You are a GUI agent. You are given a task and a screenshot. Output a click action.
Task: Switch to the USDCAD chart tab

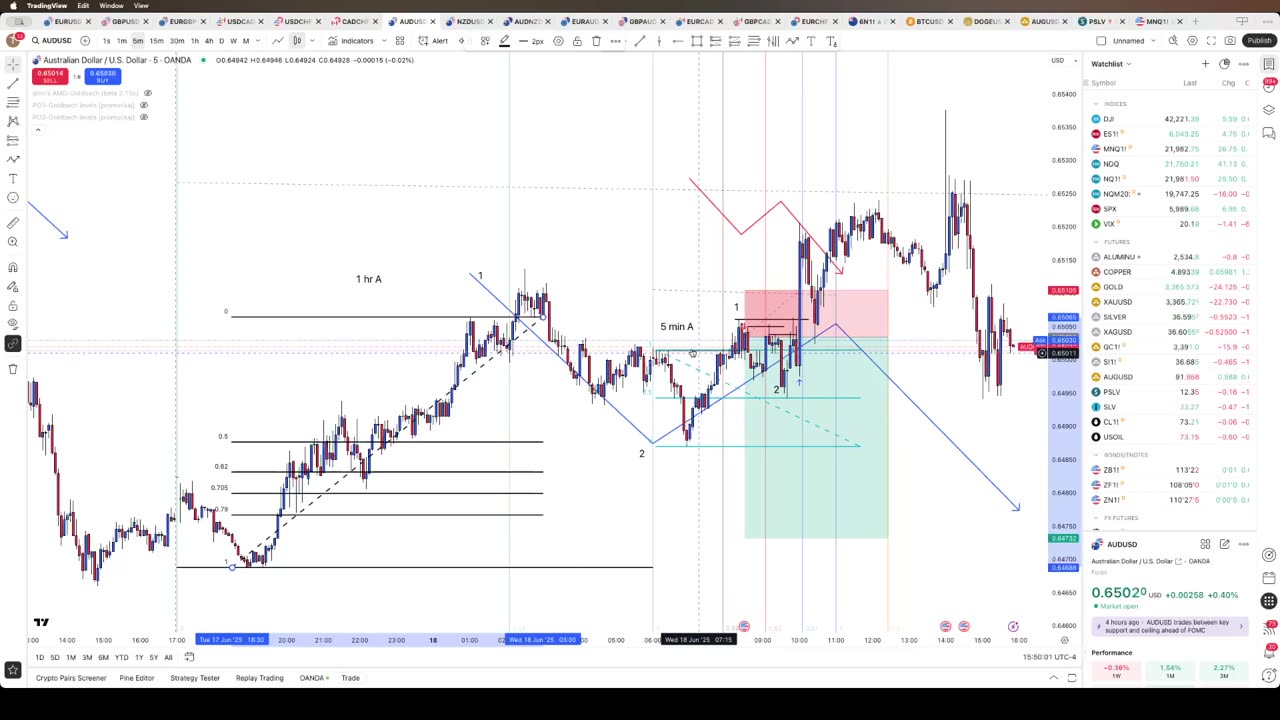[x=241, y=21]
